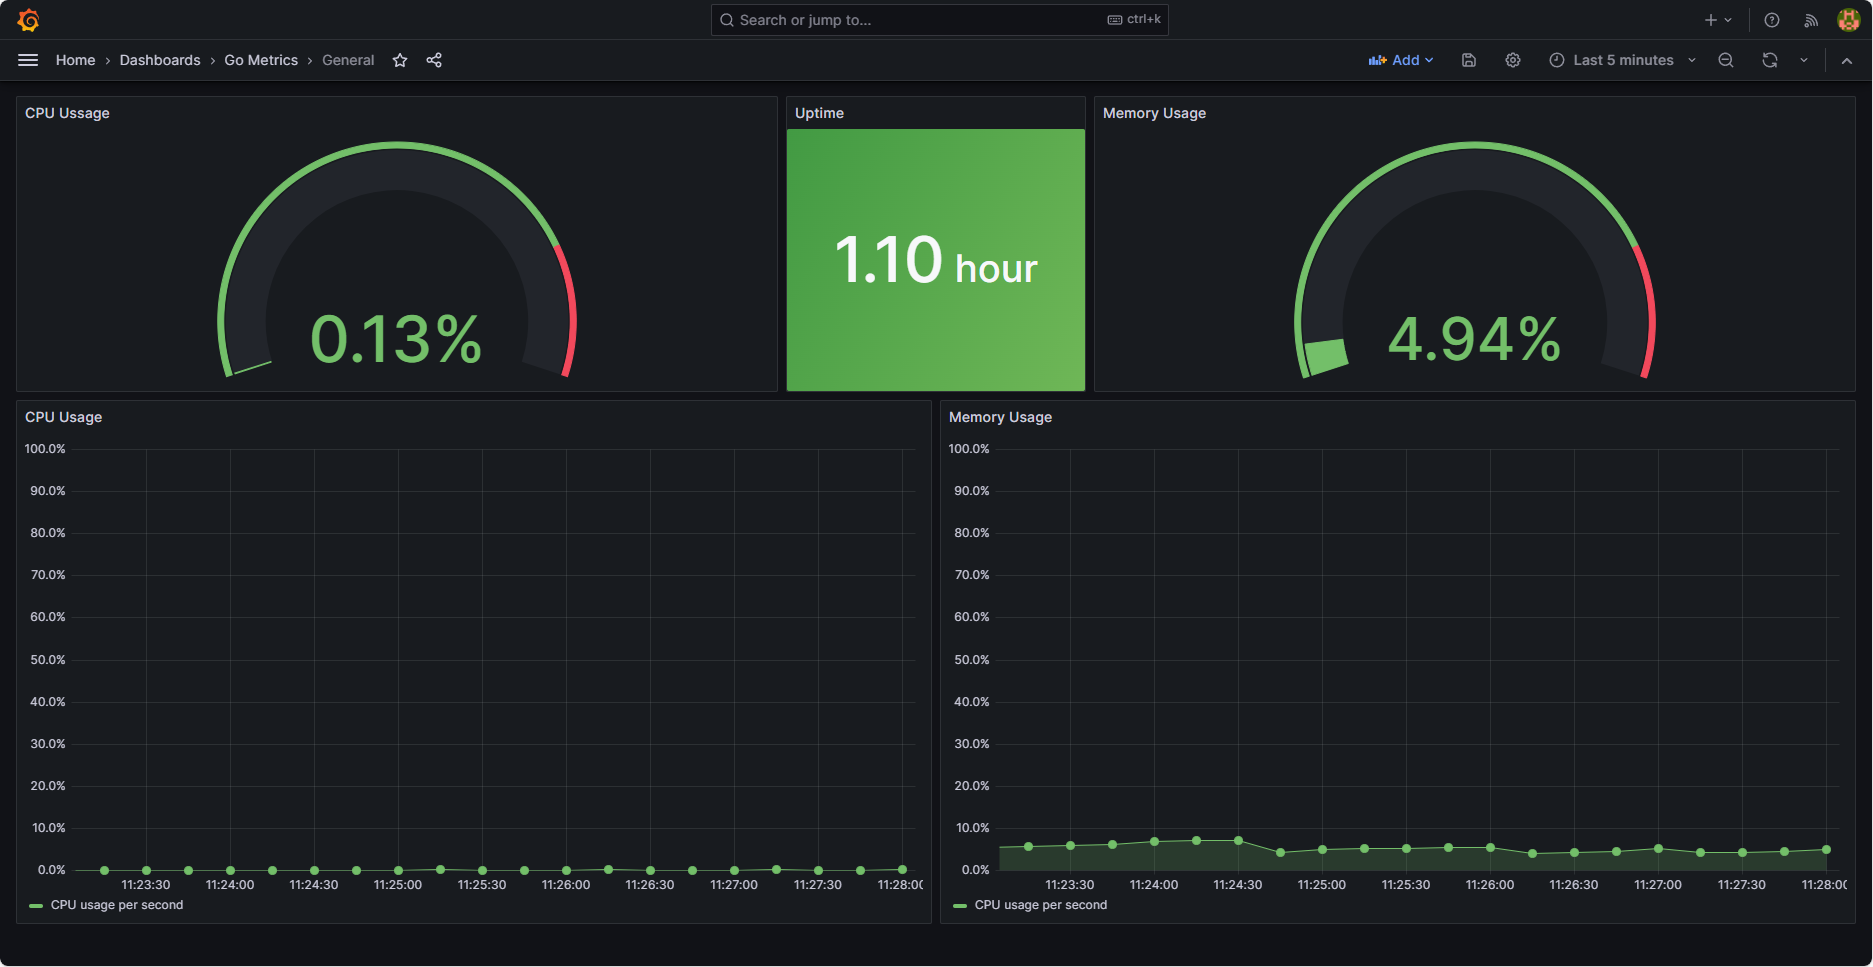The height and width of the screenshot is (967, 1873).
Task: Open the Add panel dropdown
Action: tap(1401, 60)
